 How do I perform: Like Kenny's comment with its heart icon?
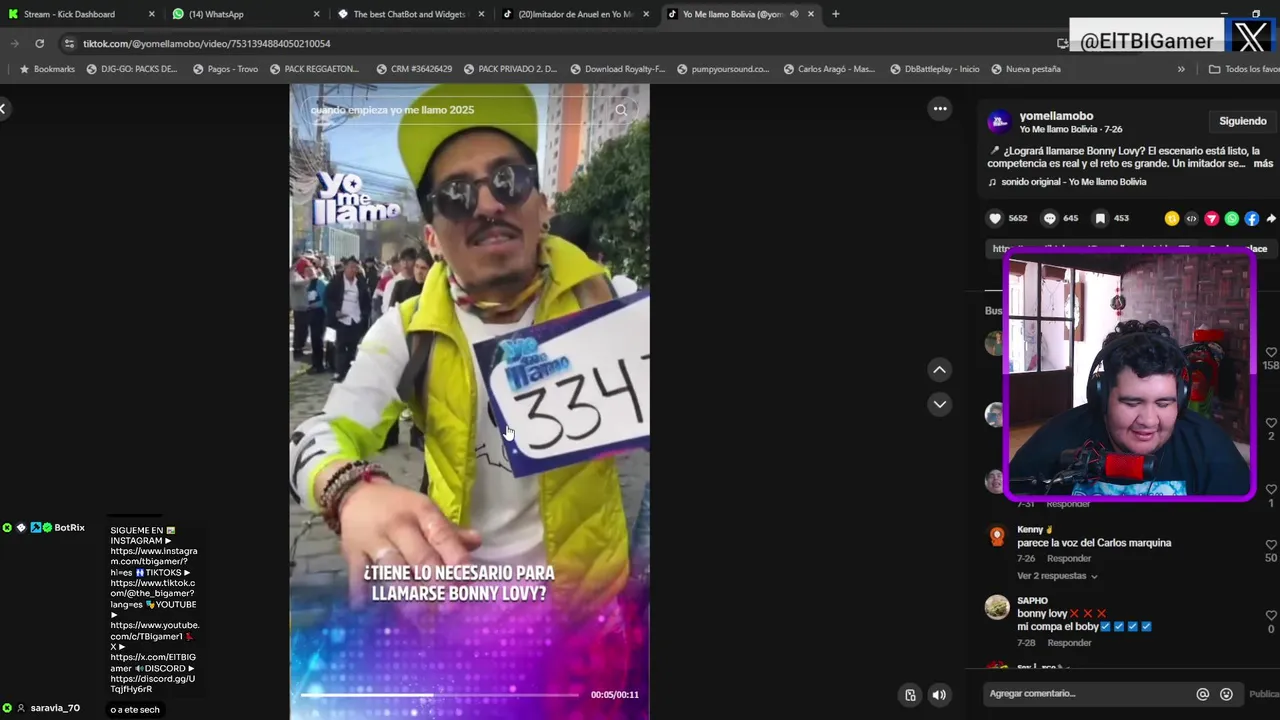[x=1271, y=545]
